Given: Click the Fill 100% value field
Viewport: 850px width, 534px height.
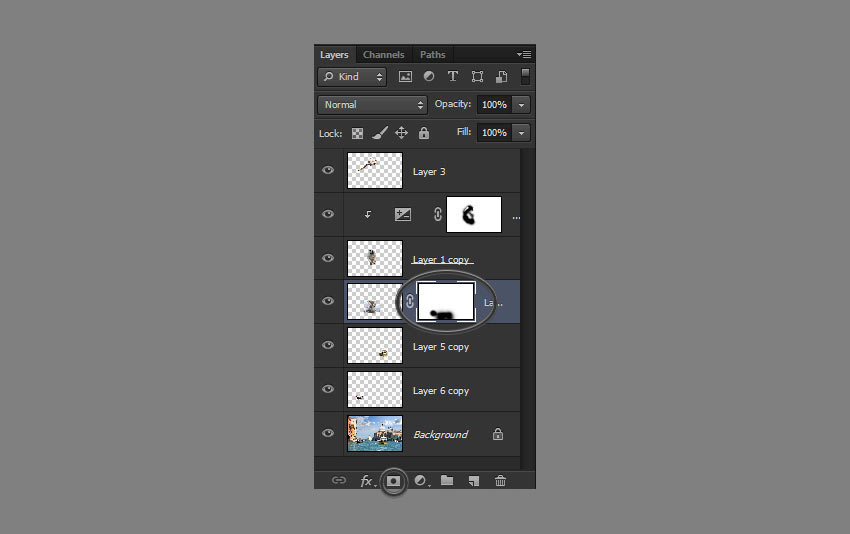Looking at the screenshot, I should (494, 133).
